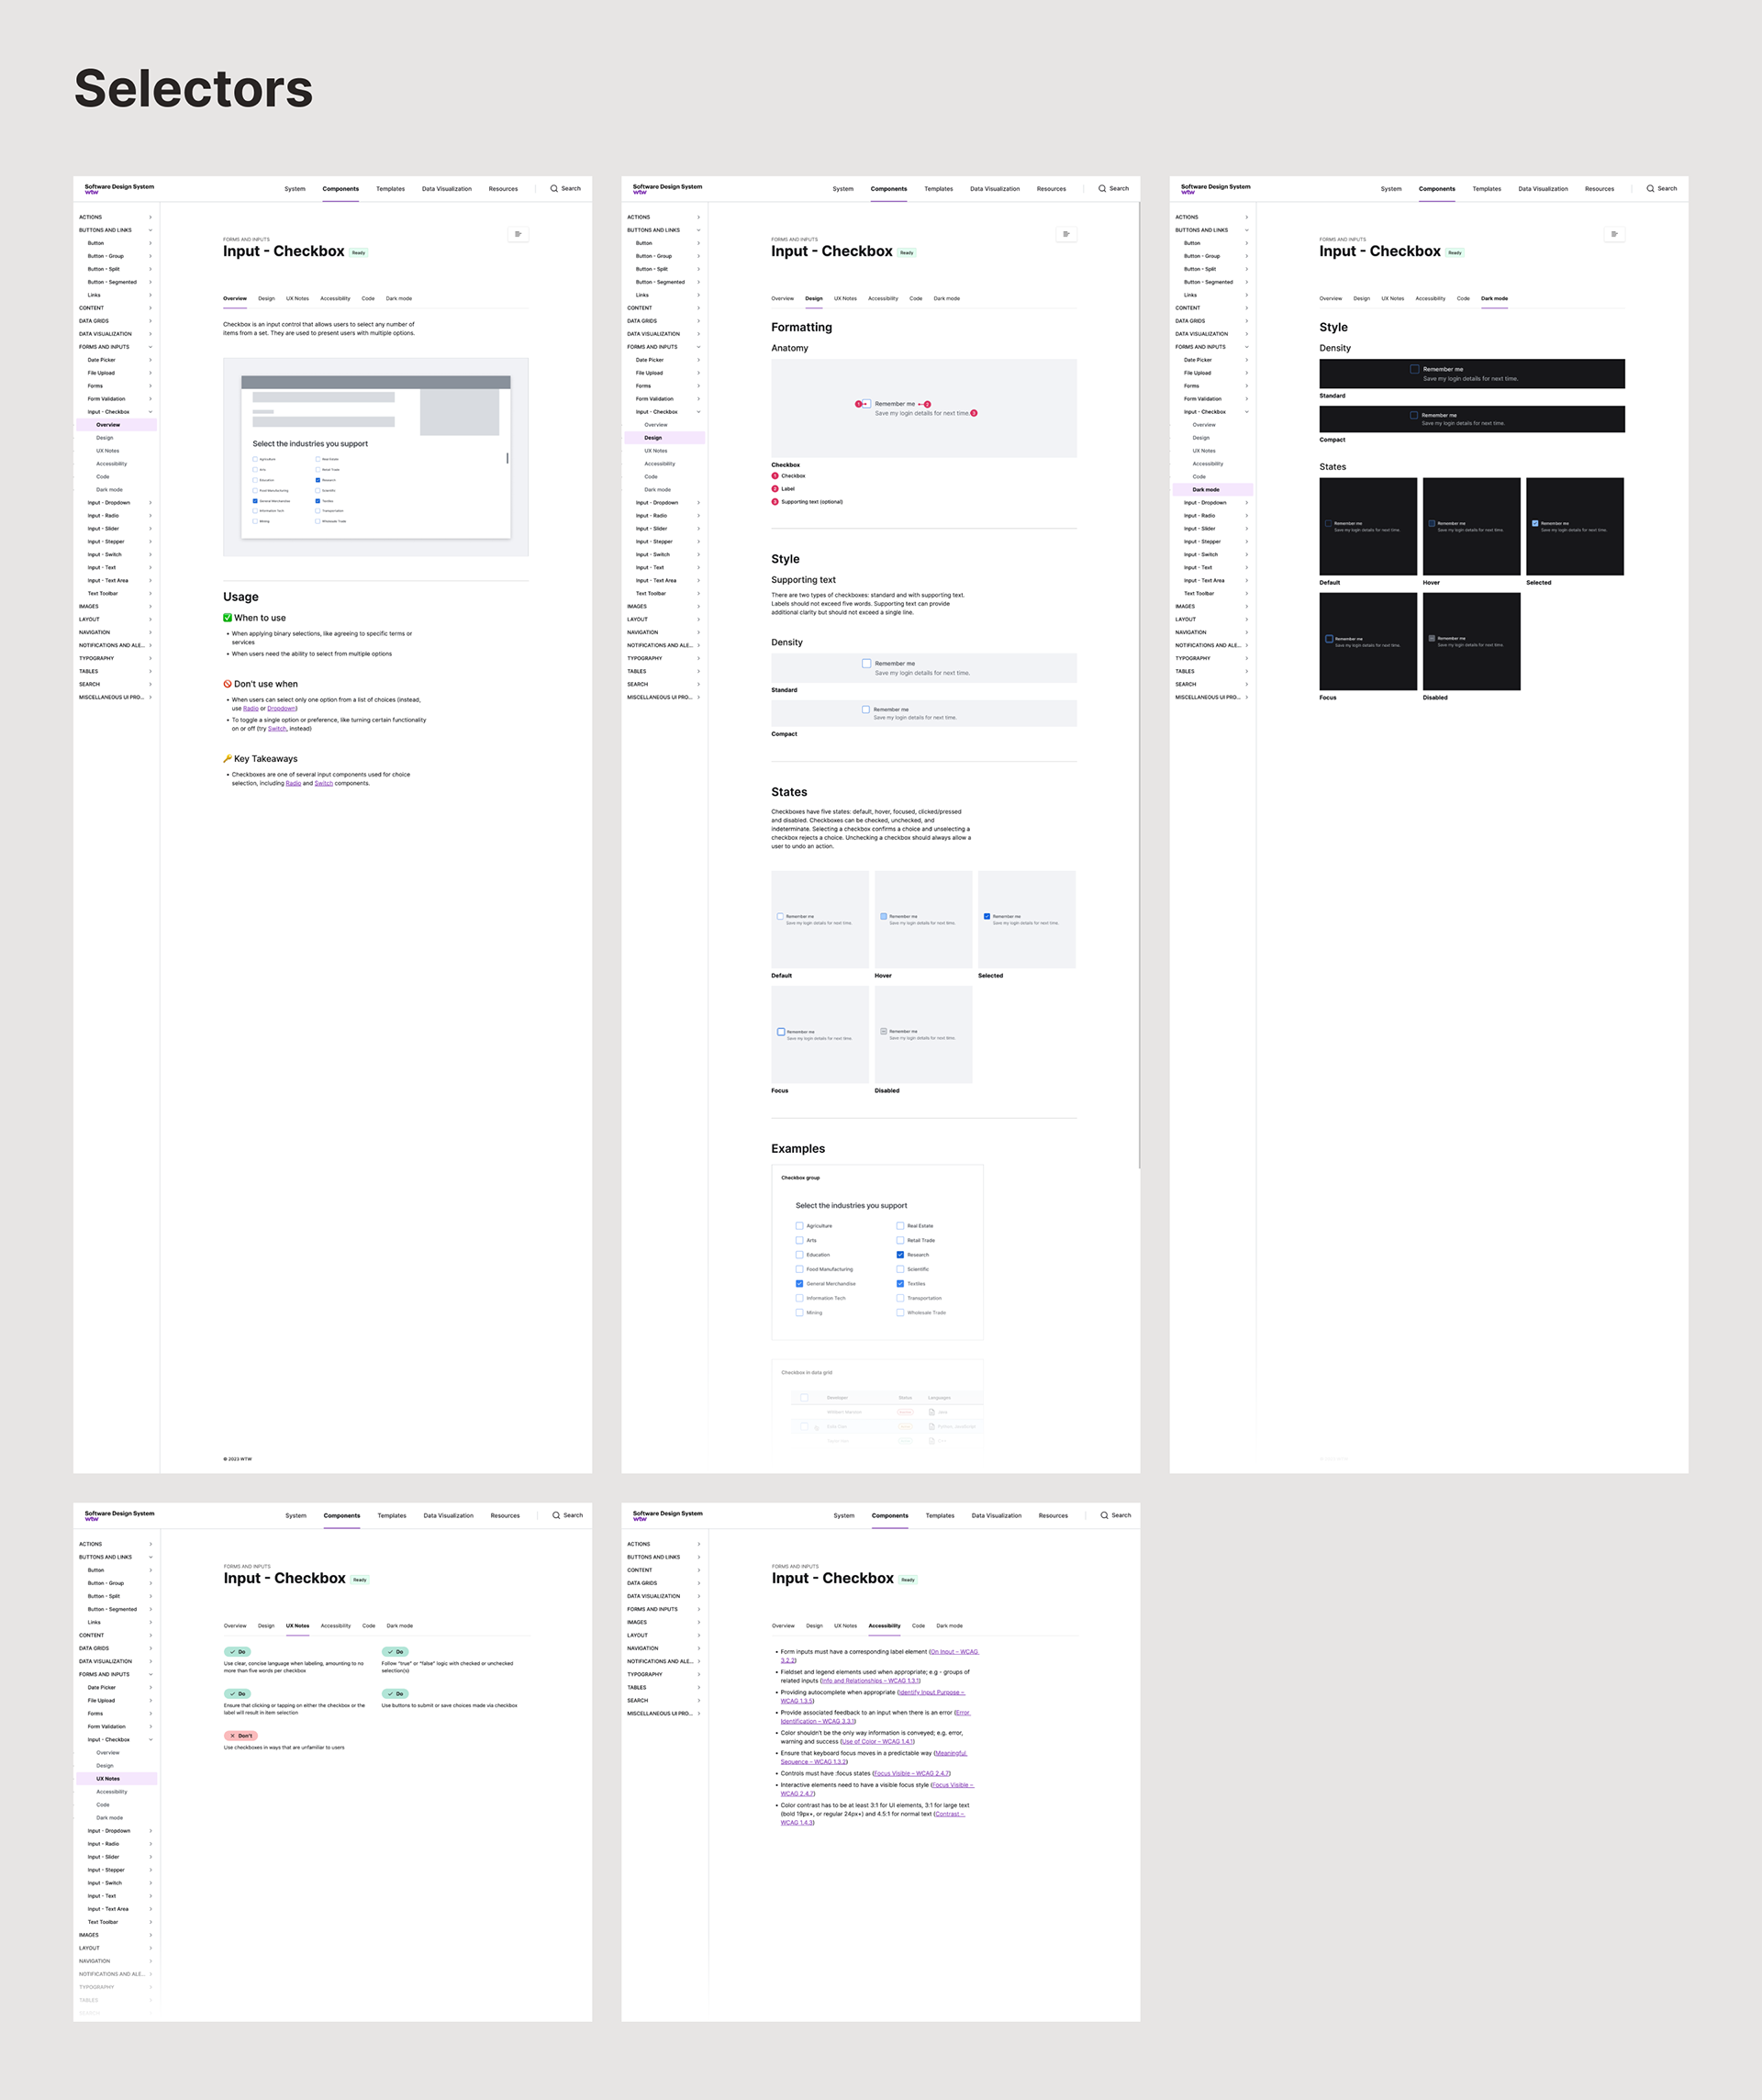Click the prohibited icon beside Don't use when

tap(227, 684)
